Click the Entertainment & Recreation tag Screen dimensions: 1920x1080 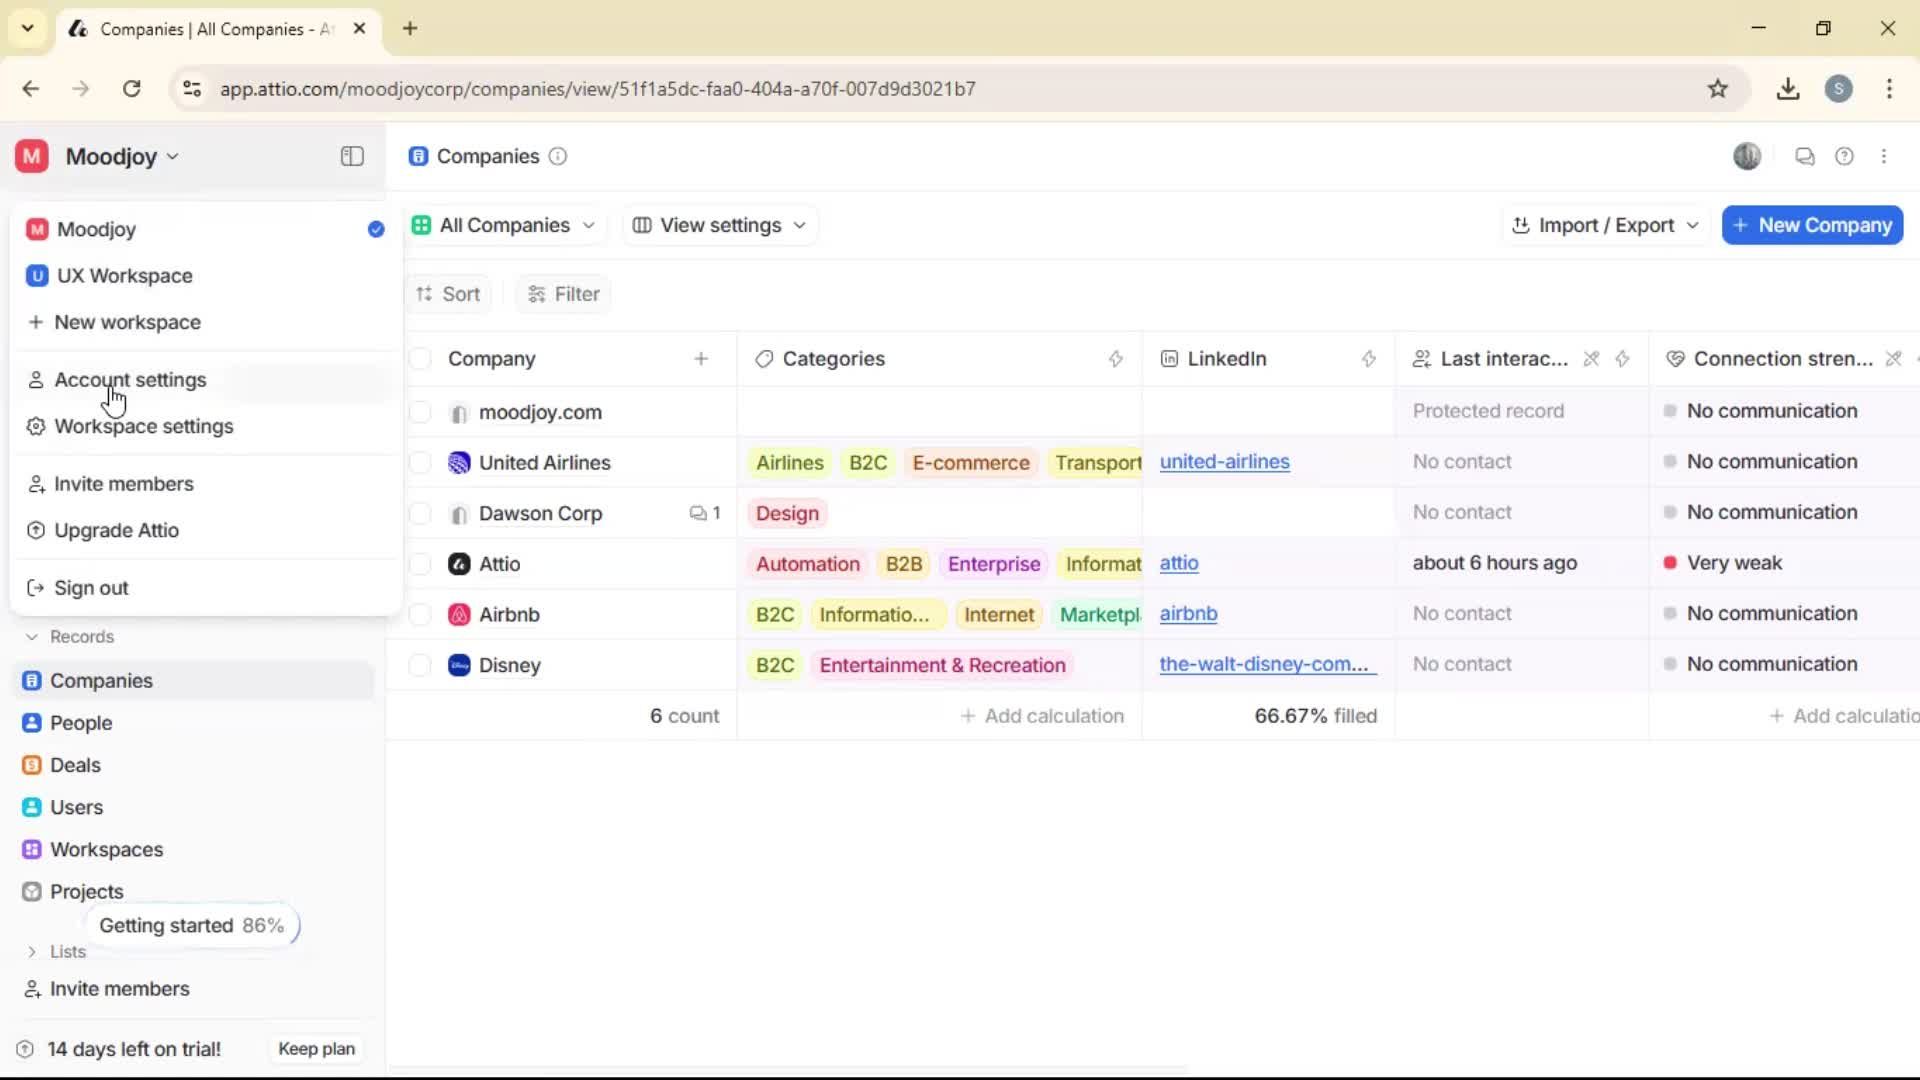pyautogui.click(x=942, y=665)
